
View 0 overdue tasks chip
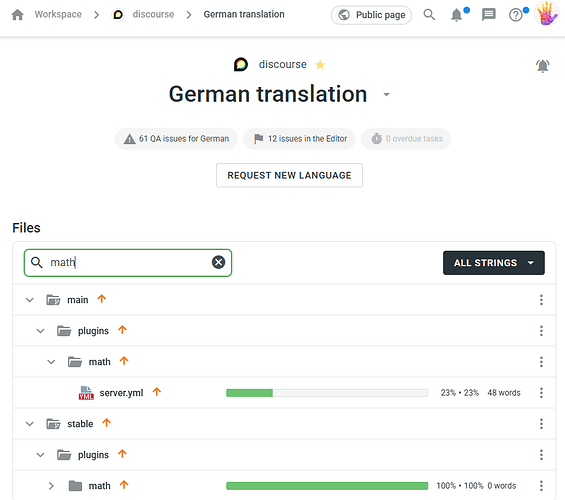[406, 139]
